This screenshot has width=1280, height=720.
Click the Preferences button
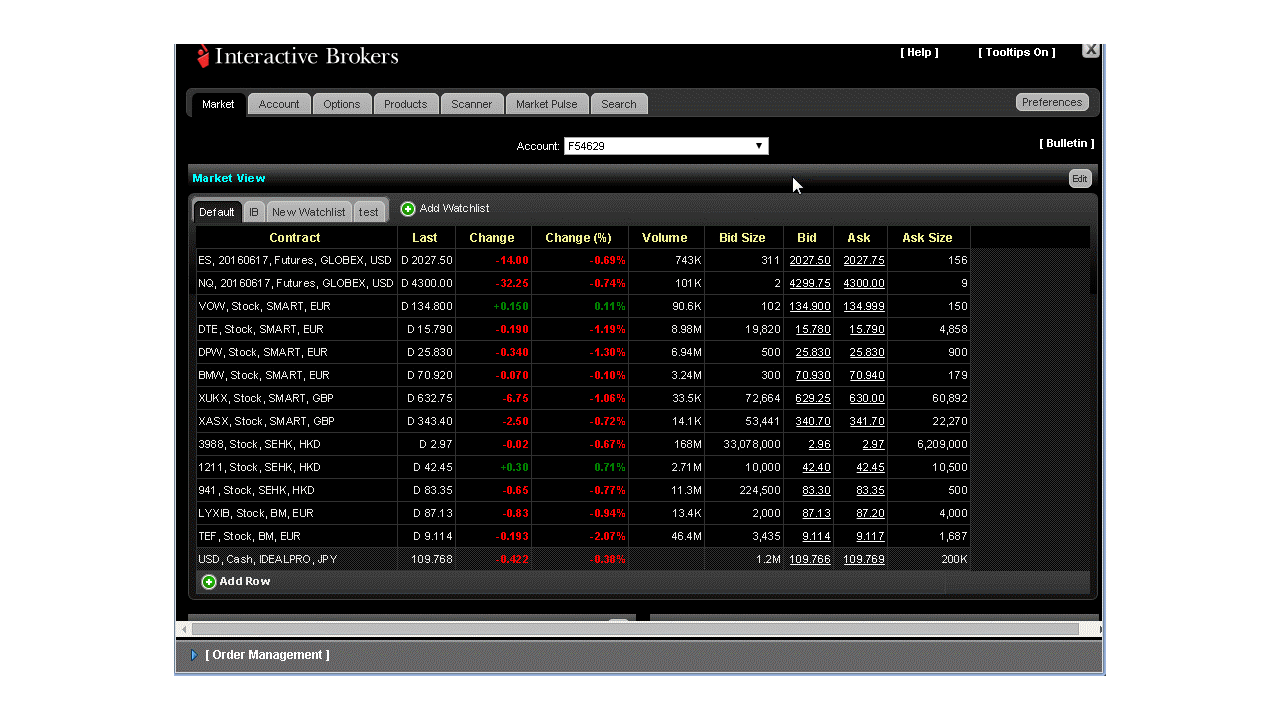(x=1052, y=102)
